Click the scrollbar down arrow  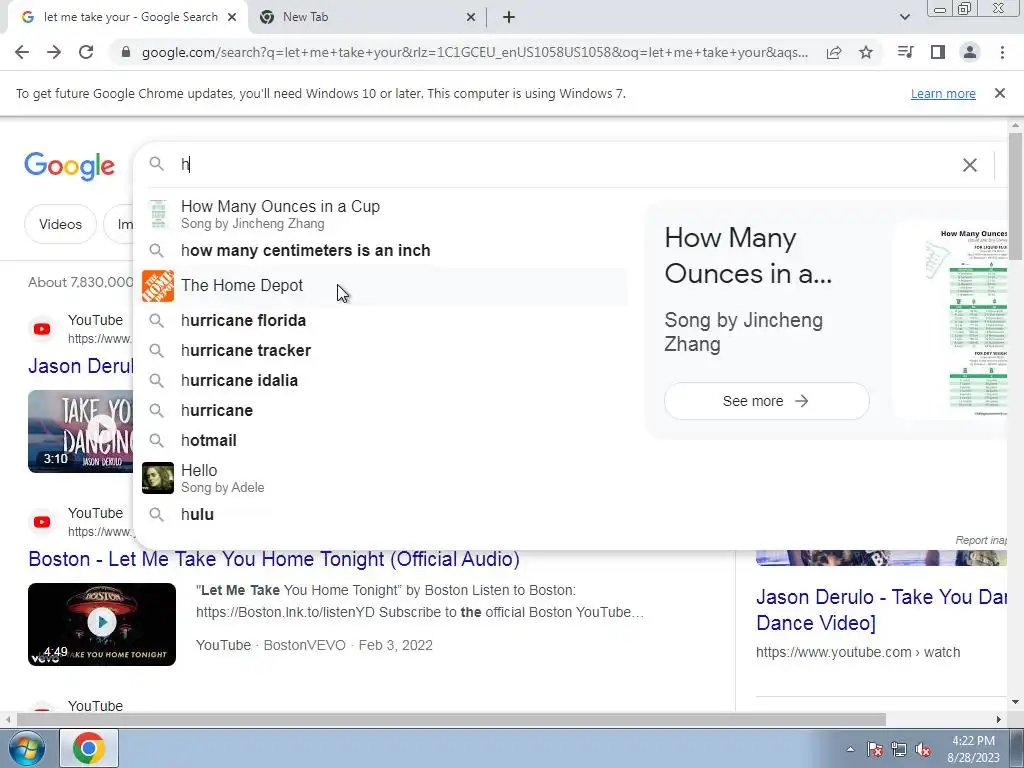pos(1015,703)
